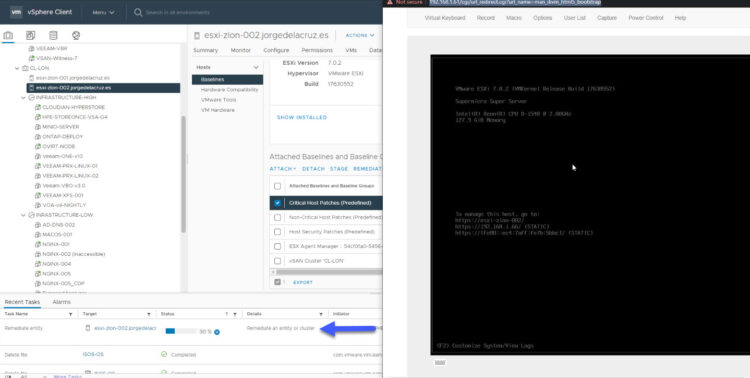This screenshot has width=750, height=378.
Task: Select Hardware Compatibility in sidebar
Action: tap(230, 89)
